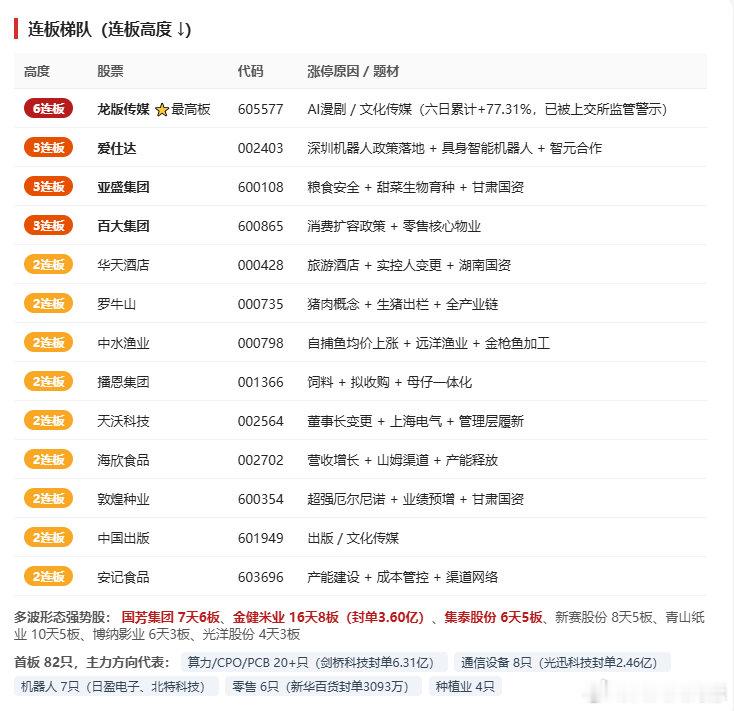Open stock 爱仕达
This screenshot has height=711, width=734.
(x=117, y=148)
